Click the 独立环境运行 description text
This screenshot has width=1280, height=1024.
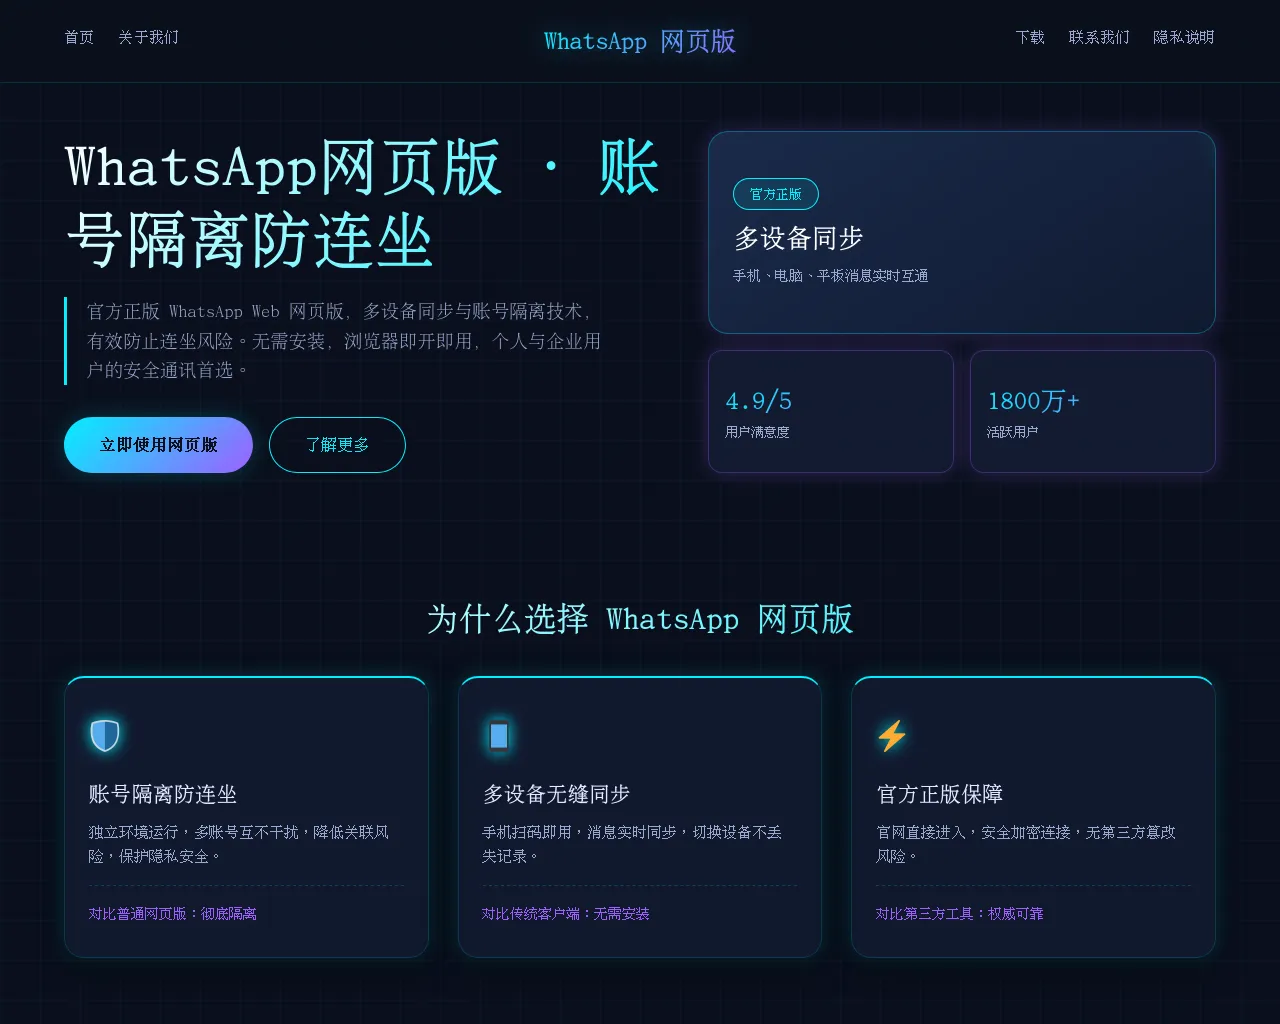[x=239, y=844]
